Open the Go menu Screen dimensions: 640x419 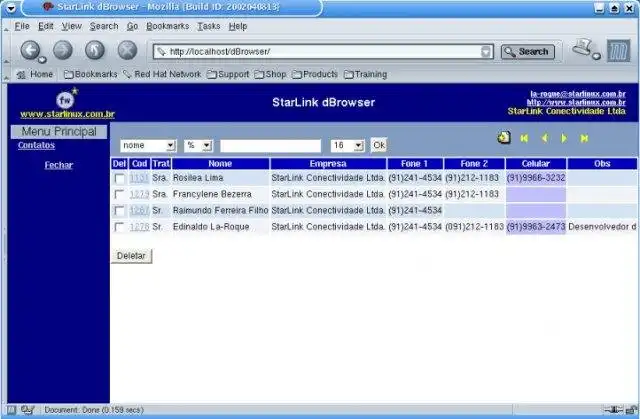[x=132, y=26]
